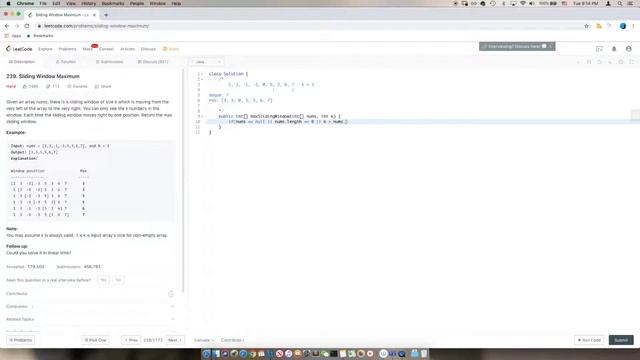The width and height of the screenshot is (640, 360).
Task: Open the Bookmarks folder in bookmarks bar
Action: click(x=40, y=36)
